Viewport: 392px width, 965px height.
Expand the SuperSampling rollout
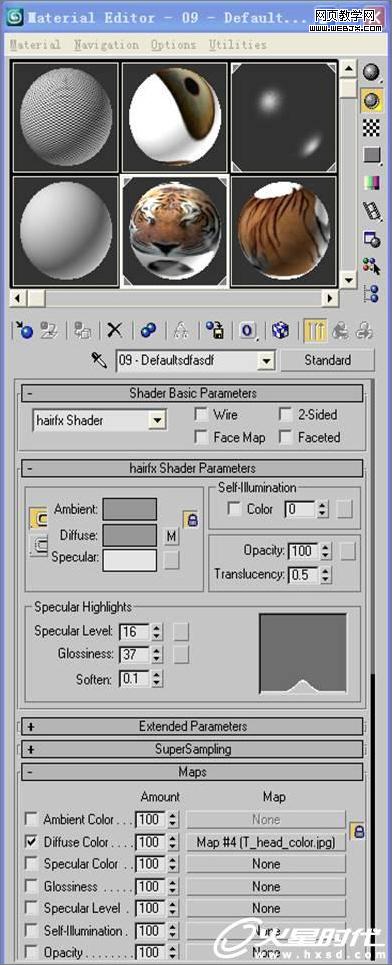pos(192,749)
